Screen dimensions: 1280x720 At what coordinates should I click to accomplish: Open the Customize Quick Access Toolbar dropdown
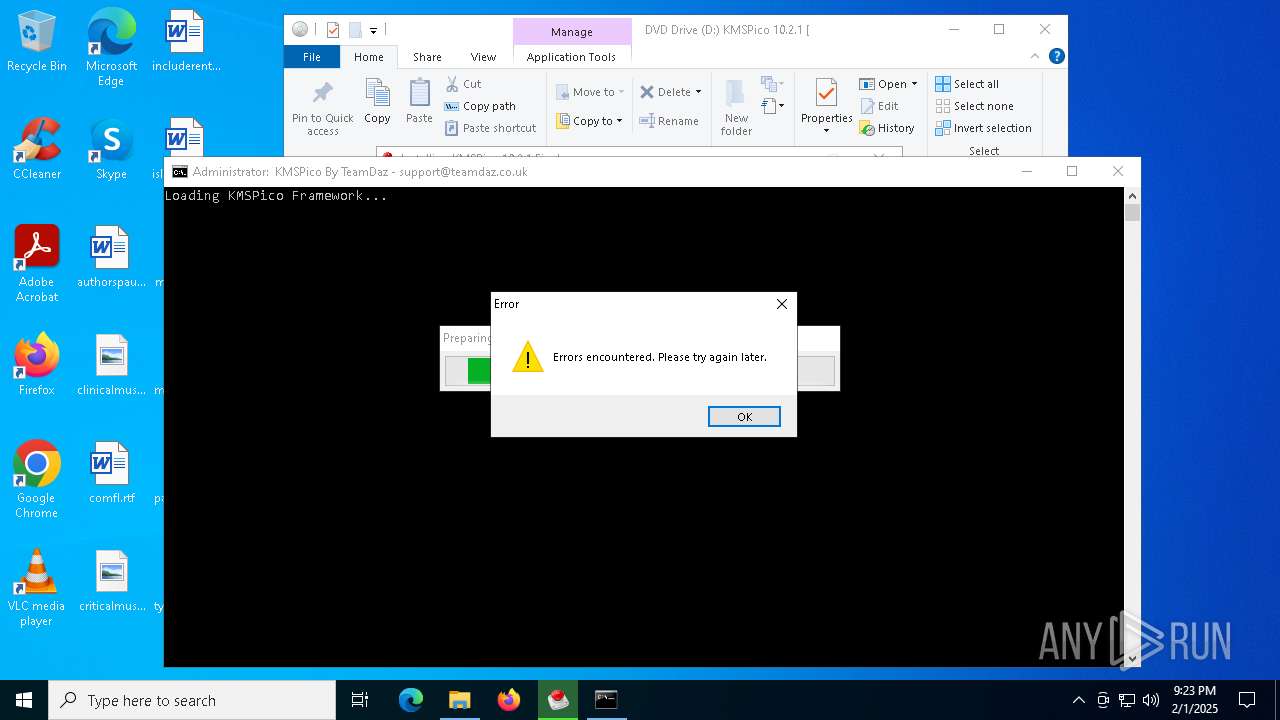click(x=373, y=31)
